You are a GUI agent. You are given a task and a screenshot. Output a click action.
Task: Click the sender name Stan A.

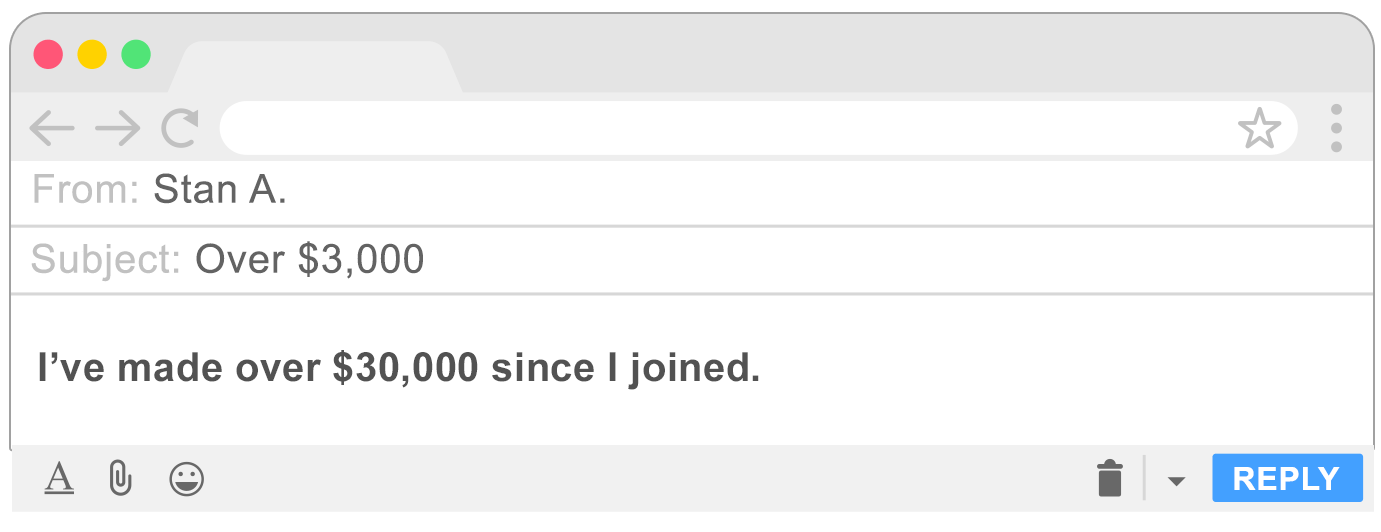(x=220, y=190)
